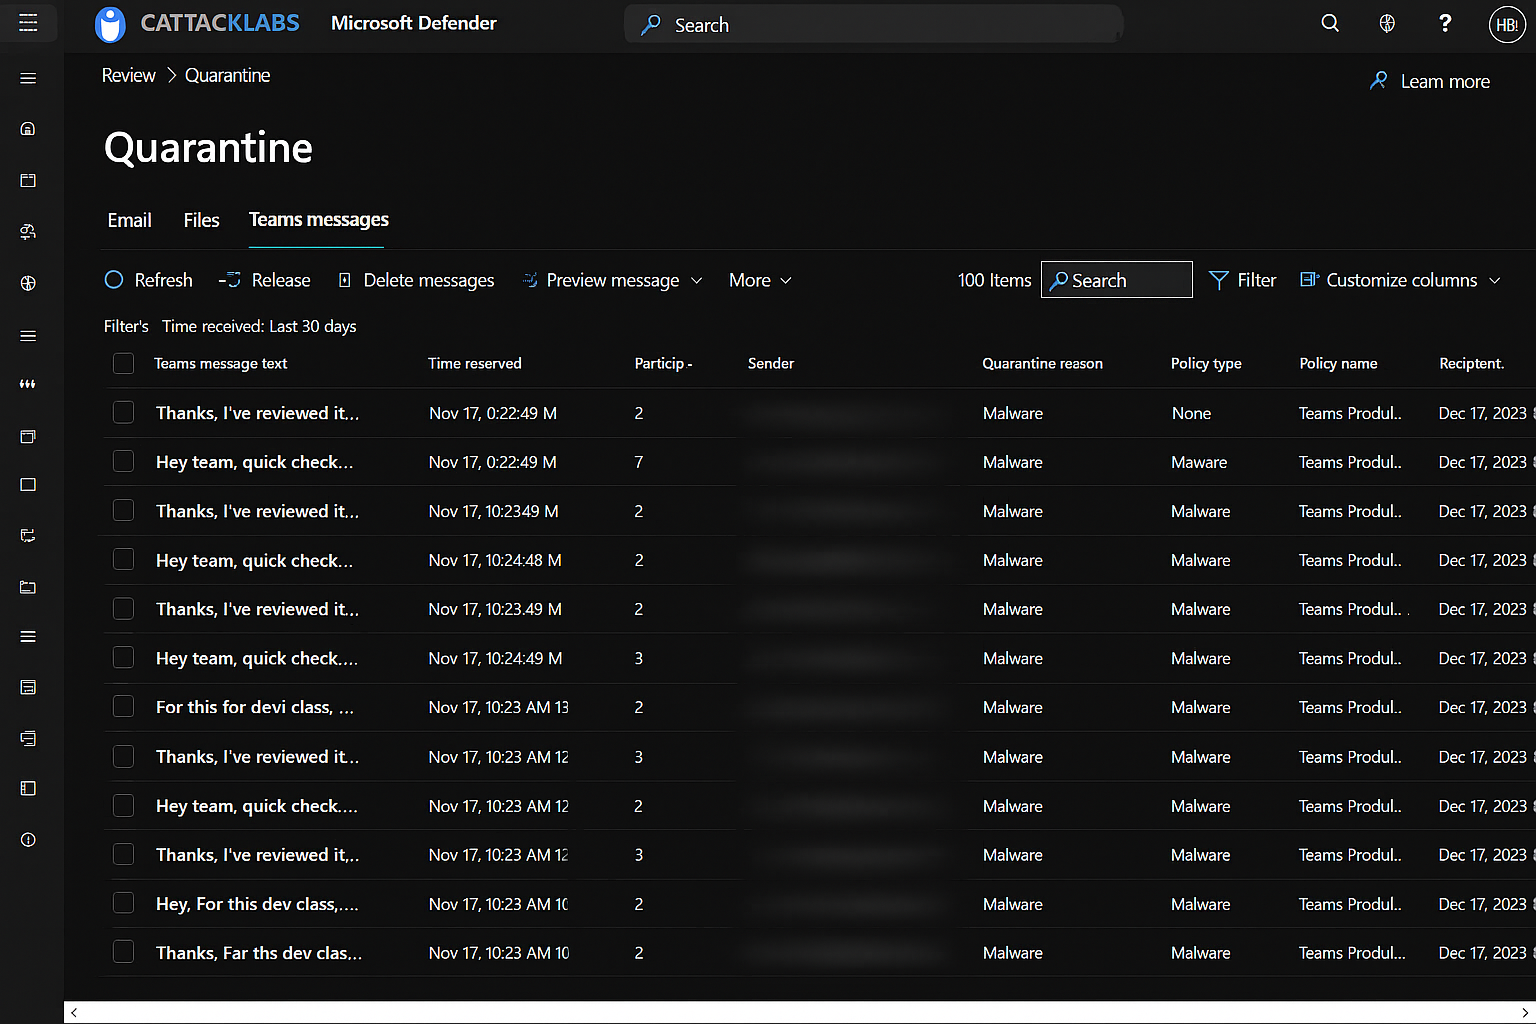Screen dimensions: 1536x1024
Task: Check the select-all checkbox in the header row
Action: coord(123,363)
